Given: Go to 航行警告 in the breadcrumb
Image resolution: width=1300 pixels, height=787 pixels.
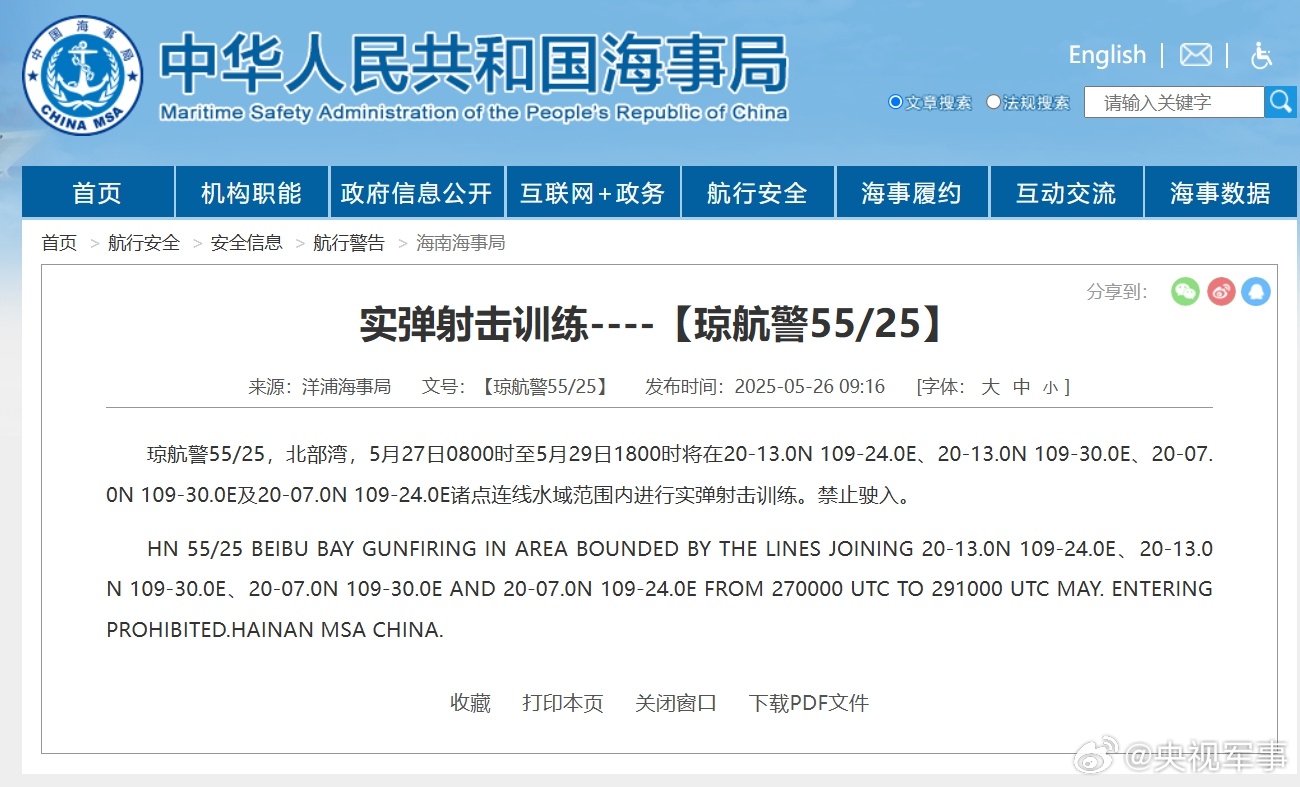Looking at the screenshot, I should [349, 243].
